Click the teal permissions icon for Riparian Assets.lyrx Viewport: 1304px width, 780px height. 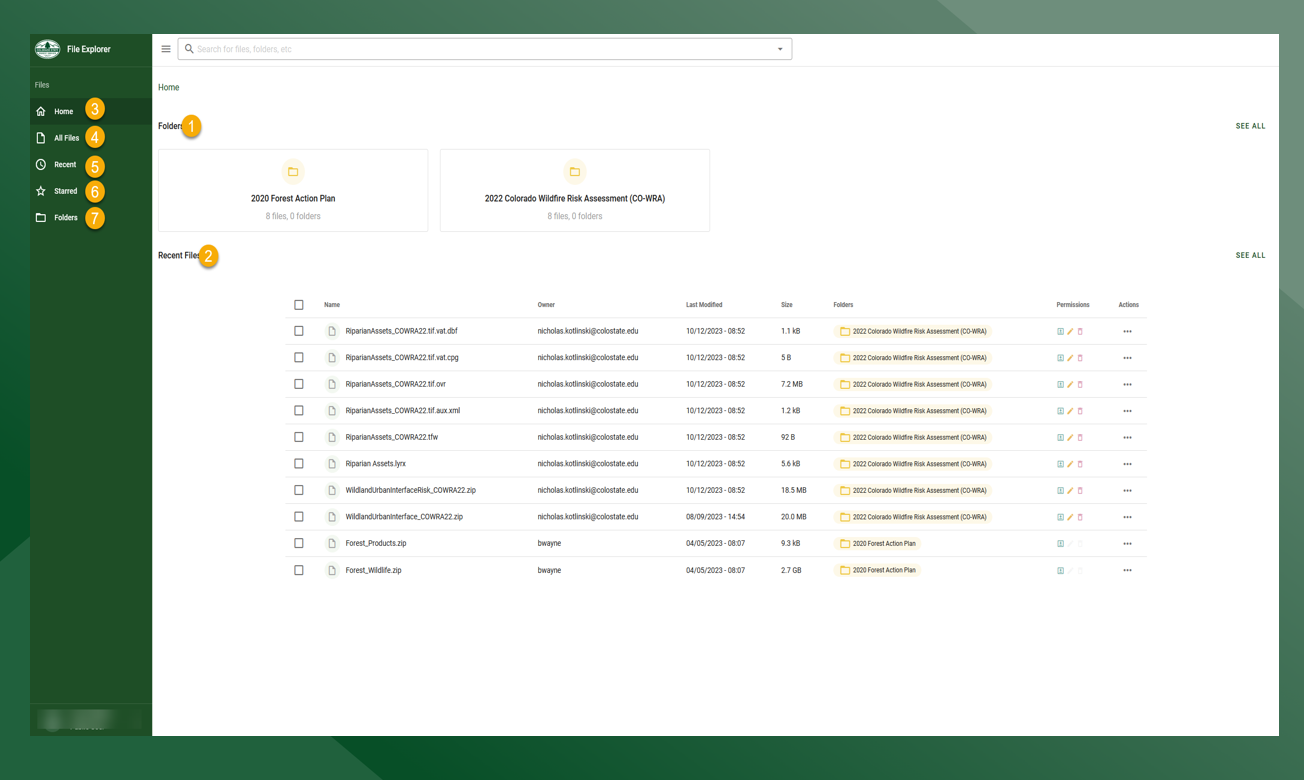(x=1060, y=463)
